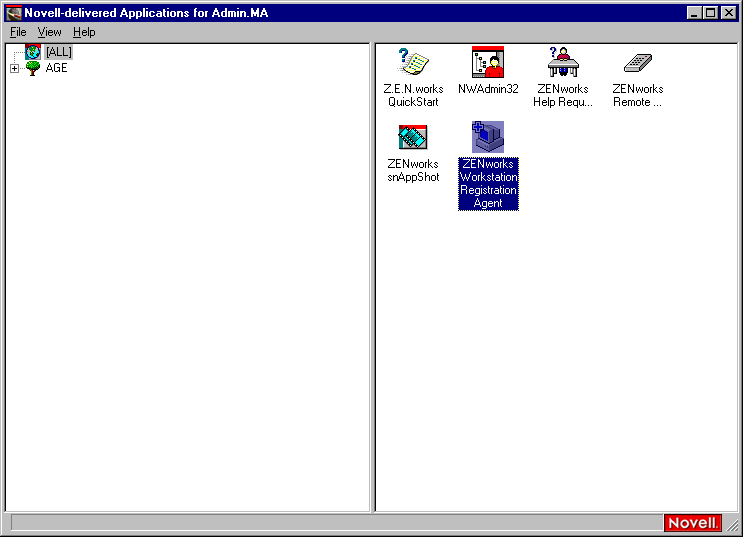Click the Novell logo in status bar
This screenshot has width=743, height=537.
(692, 523)
